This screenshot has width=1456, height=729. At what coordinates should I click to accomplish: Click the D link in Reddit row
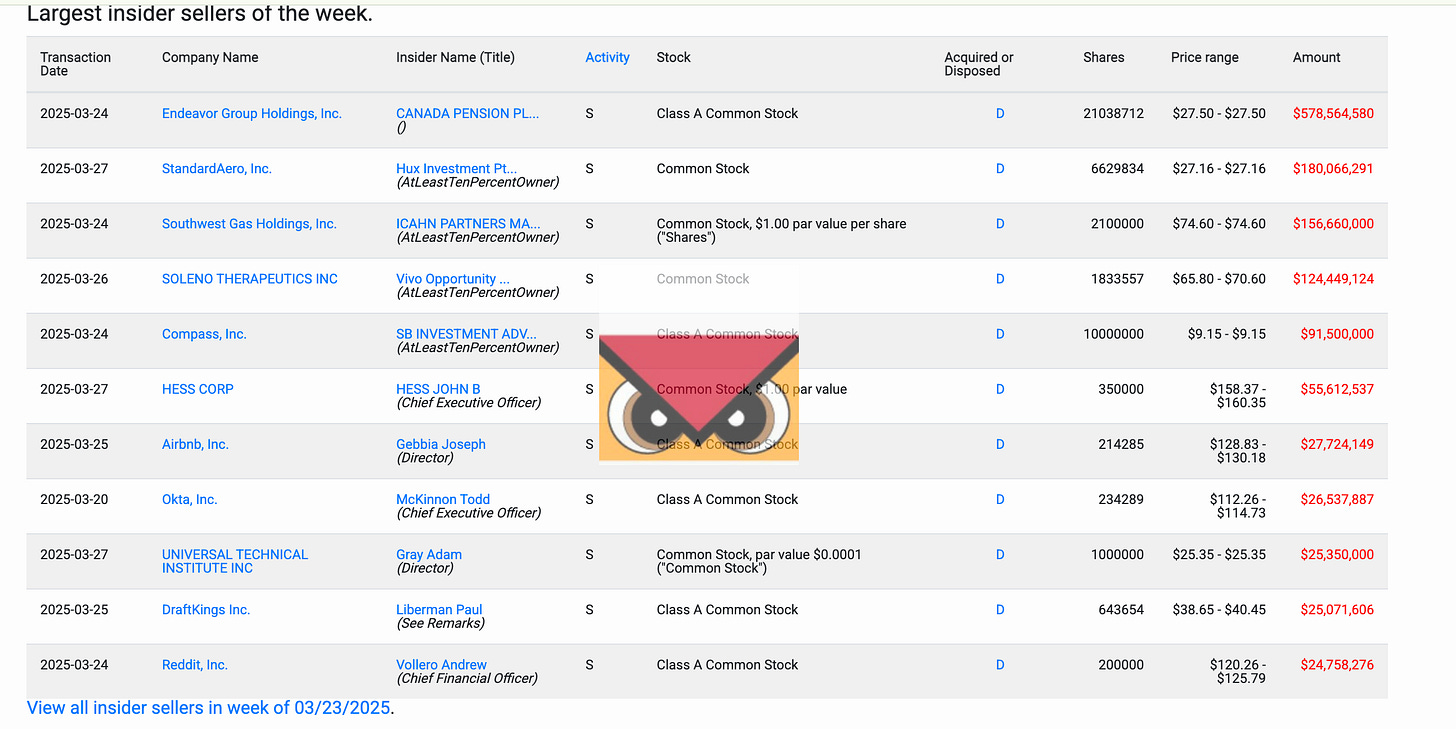point(1000,665)
